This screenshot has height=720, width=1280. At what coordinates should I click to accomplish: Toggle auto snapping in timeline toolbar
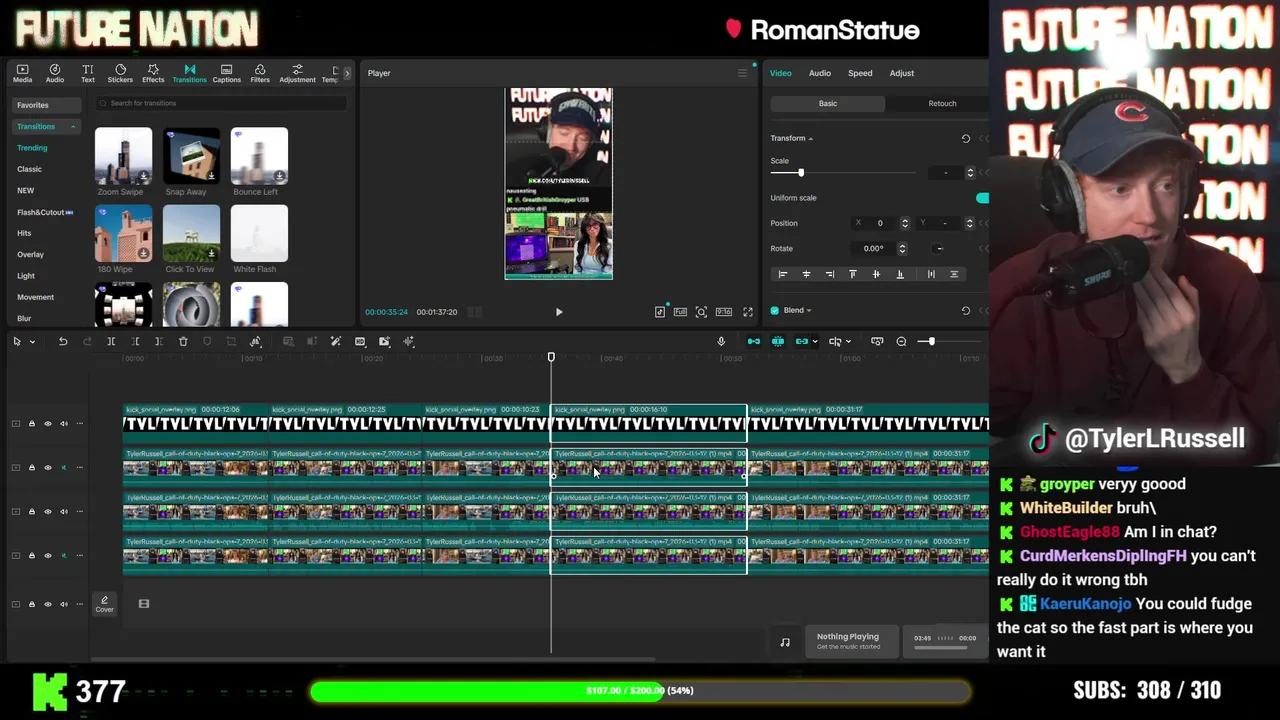coord(778,342)
